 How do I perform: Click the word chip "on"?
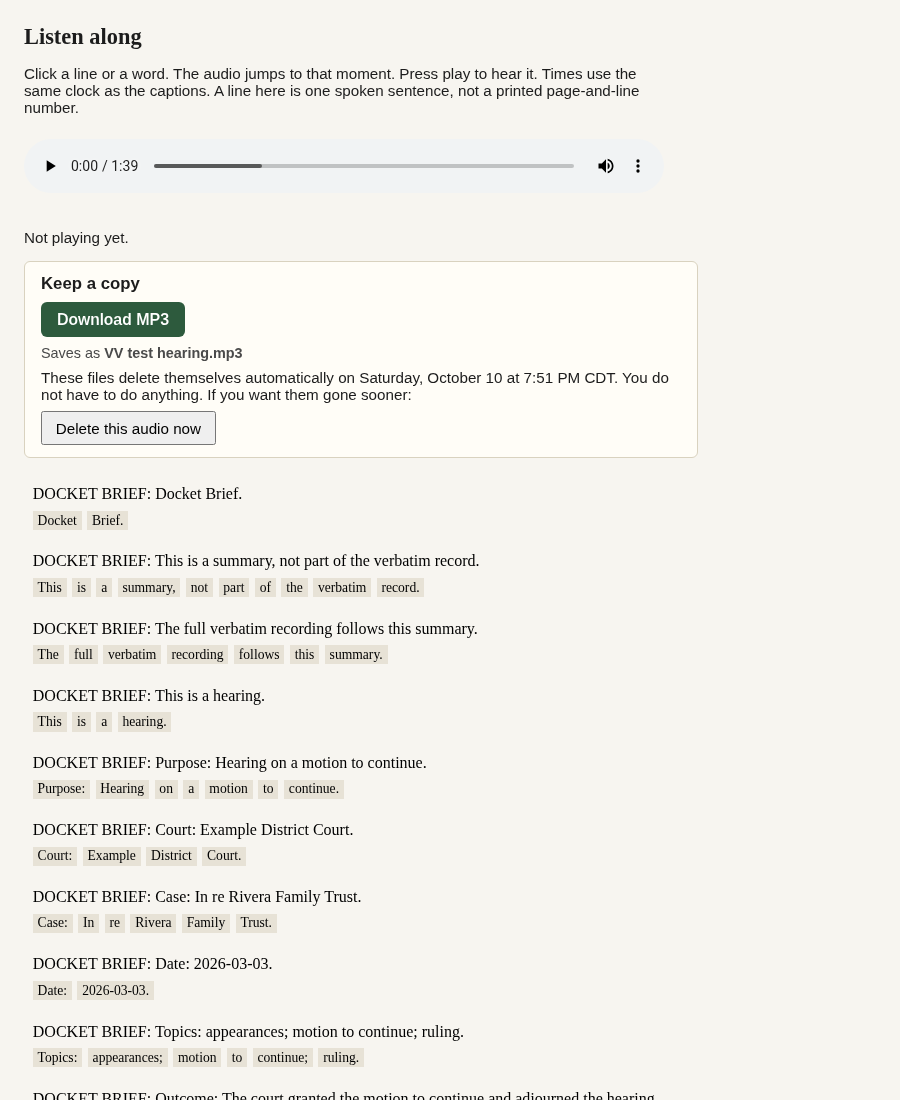coord(166,789)
